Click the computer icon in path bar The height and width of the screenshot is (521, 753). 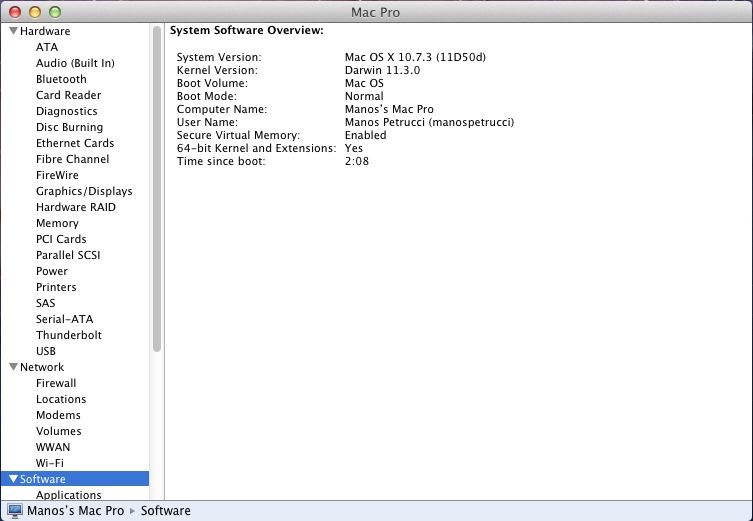[x=15, y=510]
